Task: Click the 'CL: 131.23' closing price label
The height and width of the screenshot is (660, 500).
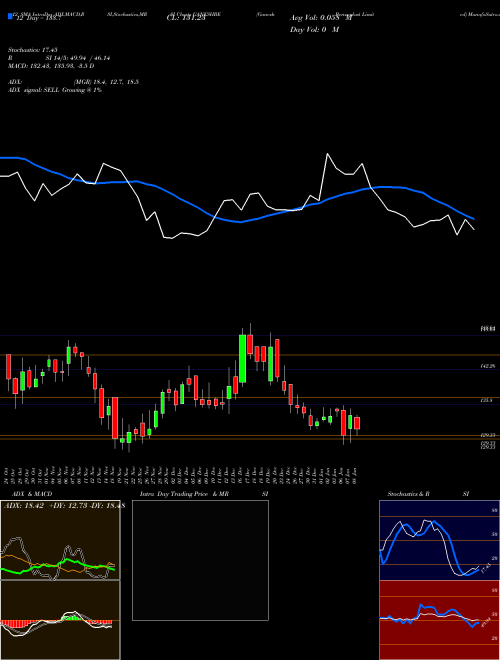Action: coord(186,18)
